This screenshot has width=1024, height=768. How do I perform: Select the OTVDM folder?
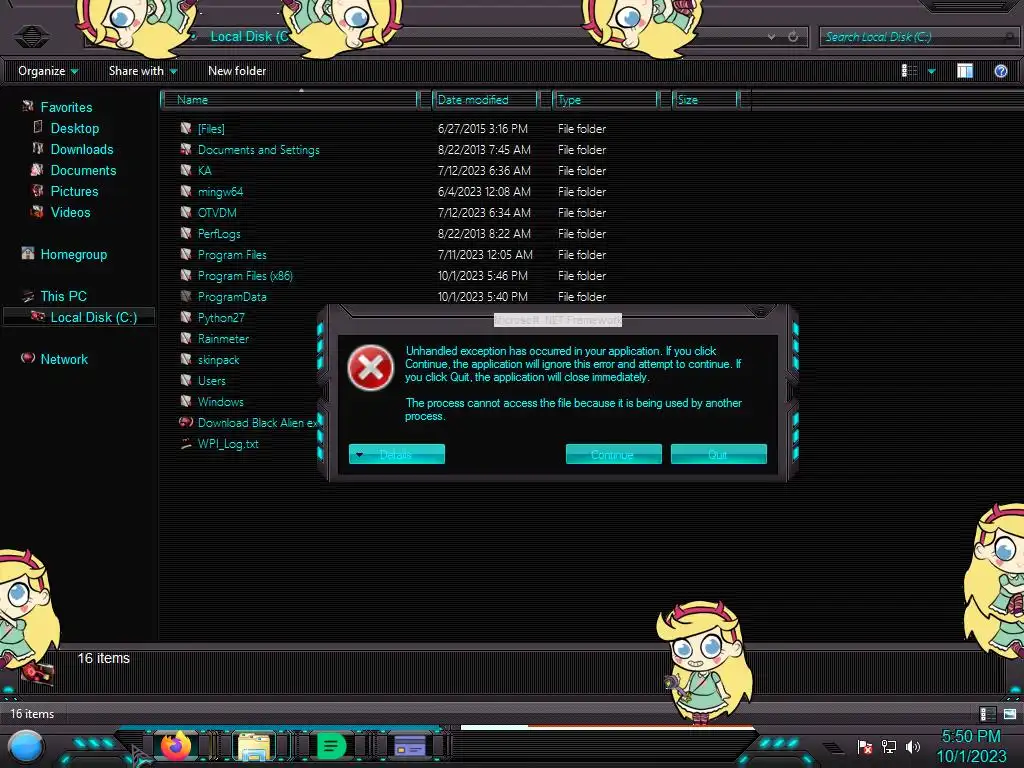pyautogui.click(x=217, y=212)
